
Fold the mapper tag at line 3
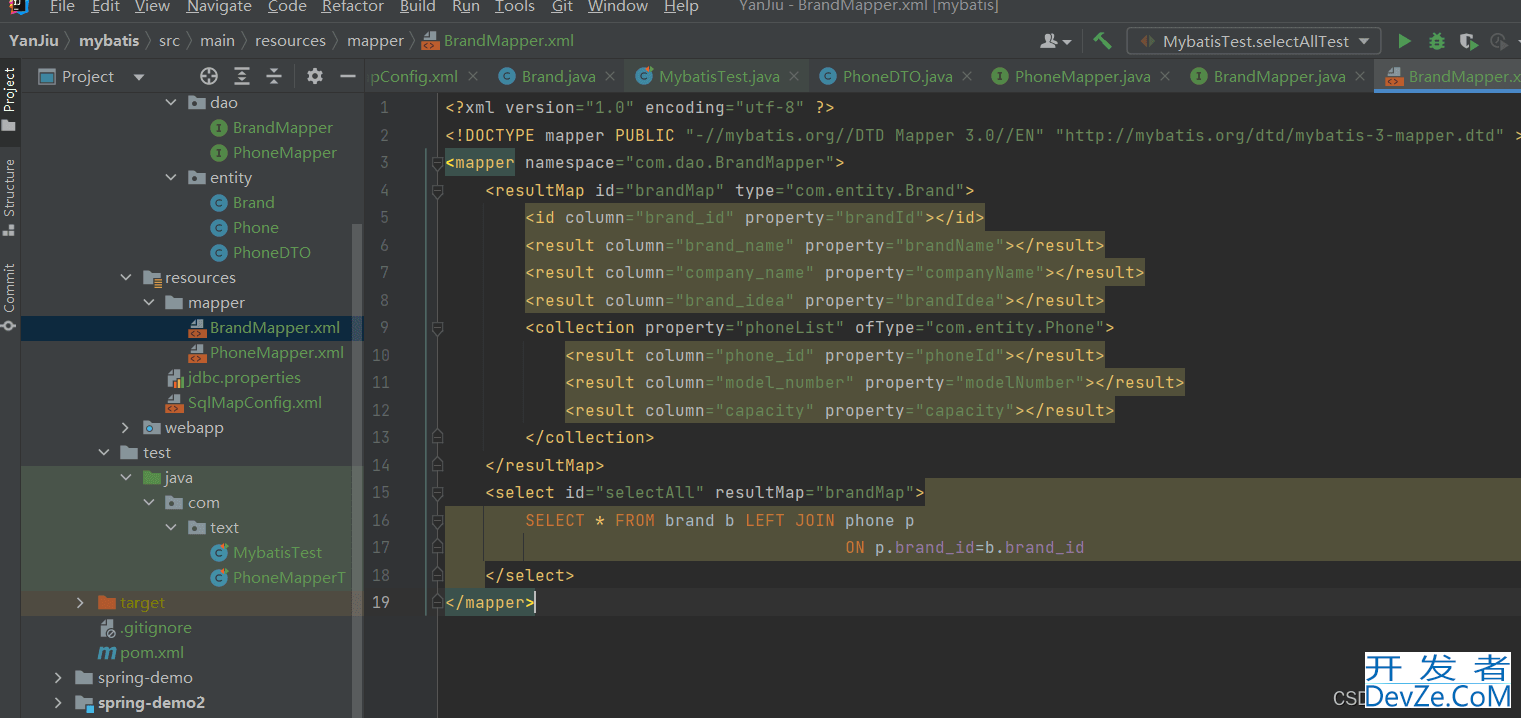click(437, 163)
